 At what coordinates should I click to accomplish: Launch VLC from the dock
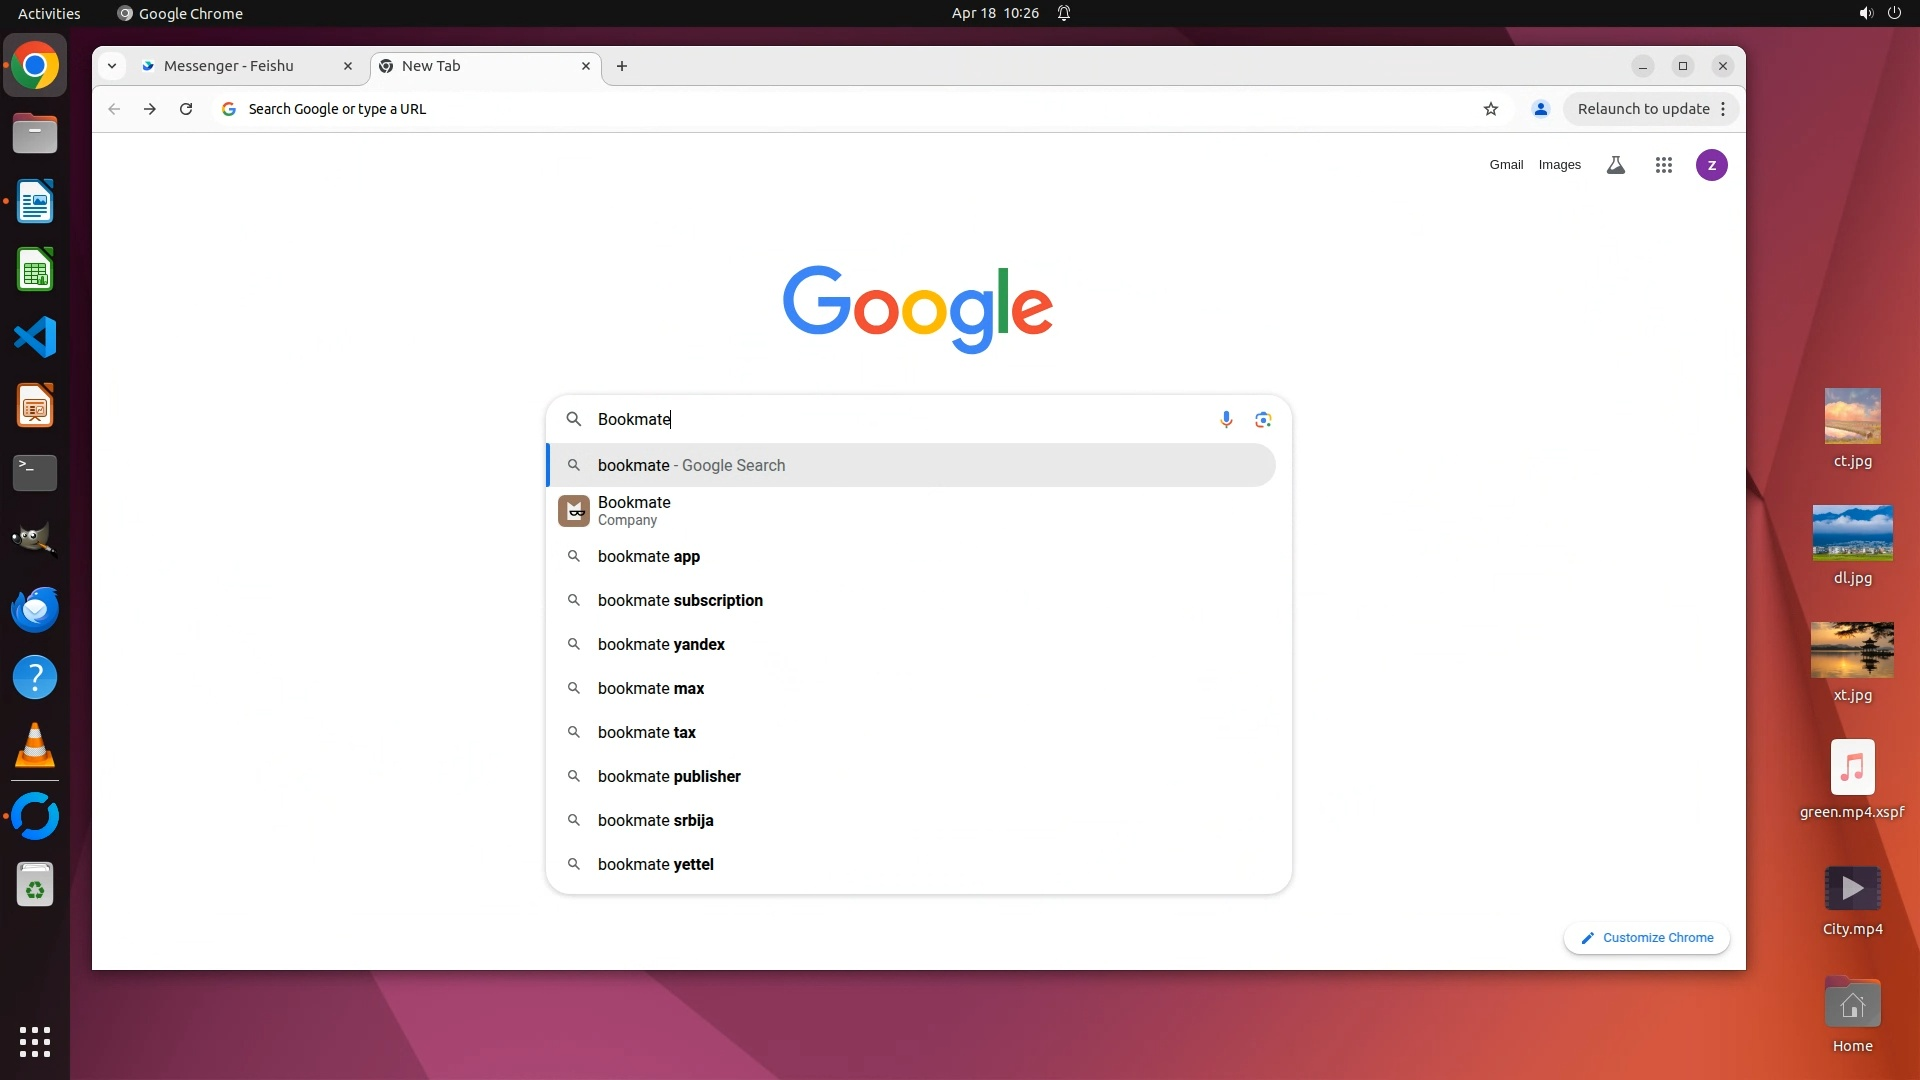pyautogui.click(x=35, y=746)
